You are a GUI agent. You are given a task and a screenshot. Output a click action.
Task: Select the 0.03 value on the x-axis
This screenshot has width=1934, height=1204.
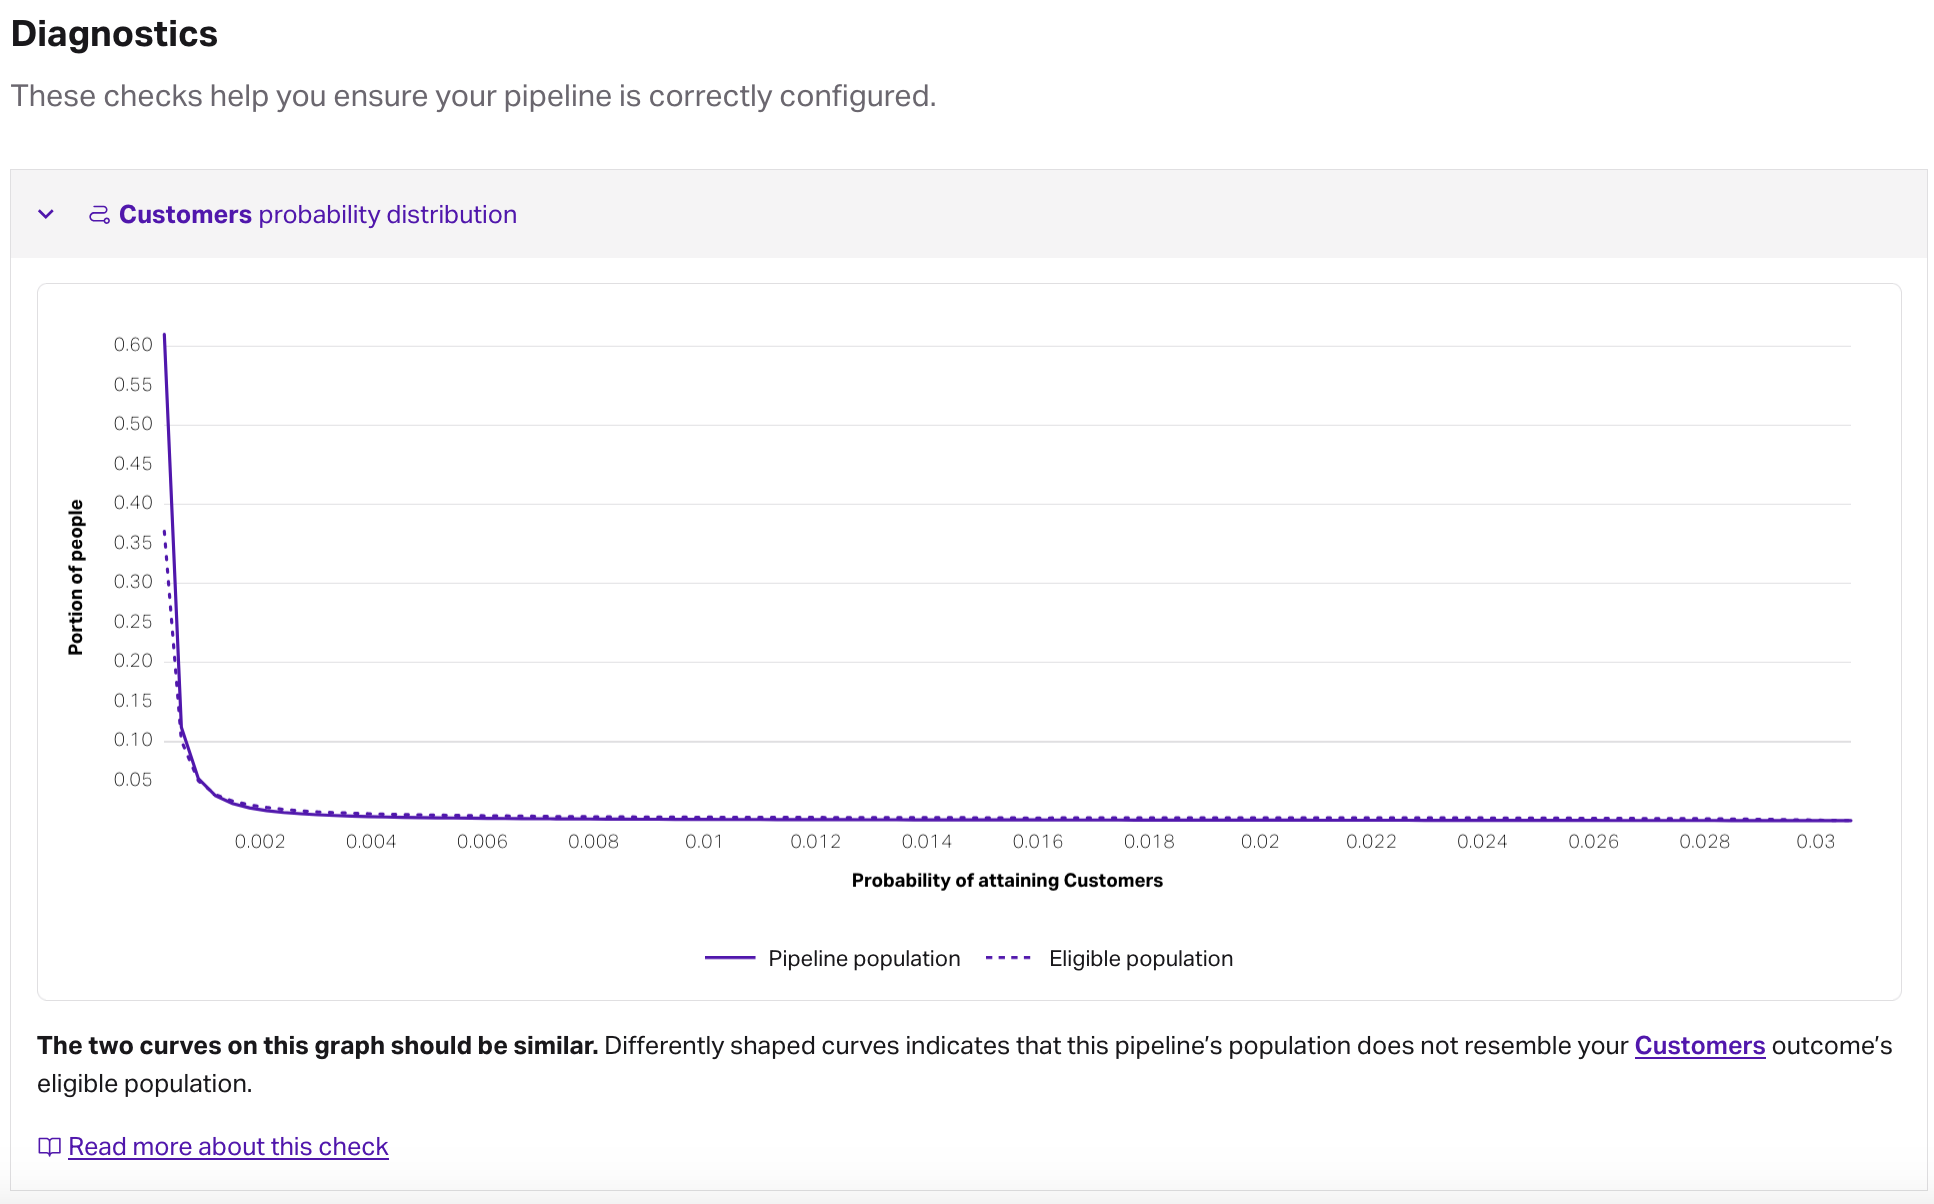(1817, 841)
